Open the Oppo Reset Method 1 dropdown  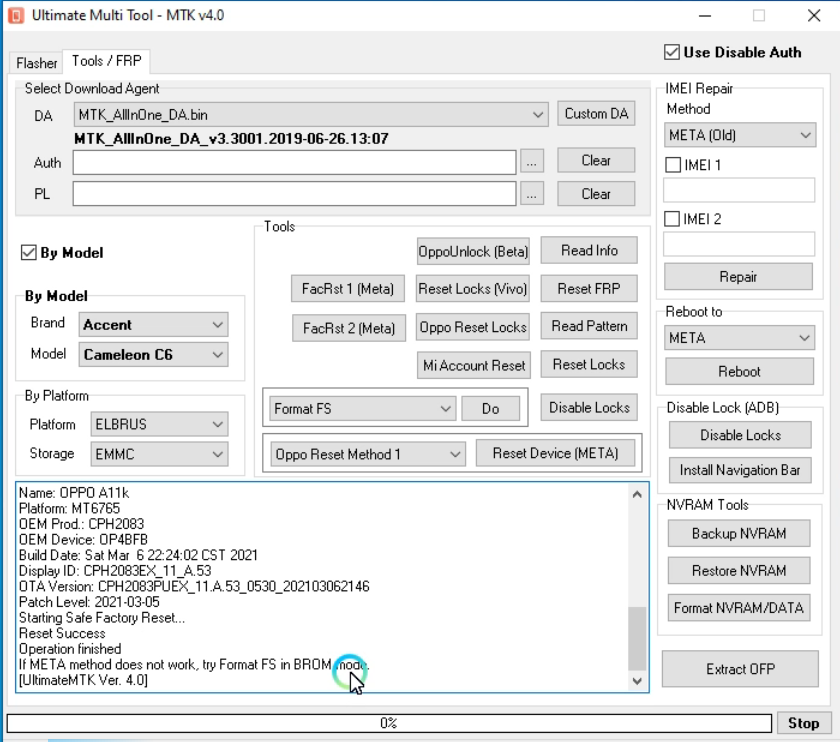(368, 454)
